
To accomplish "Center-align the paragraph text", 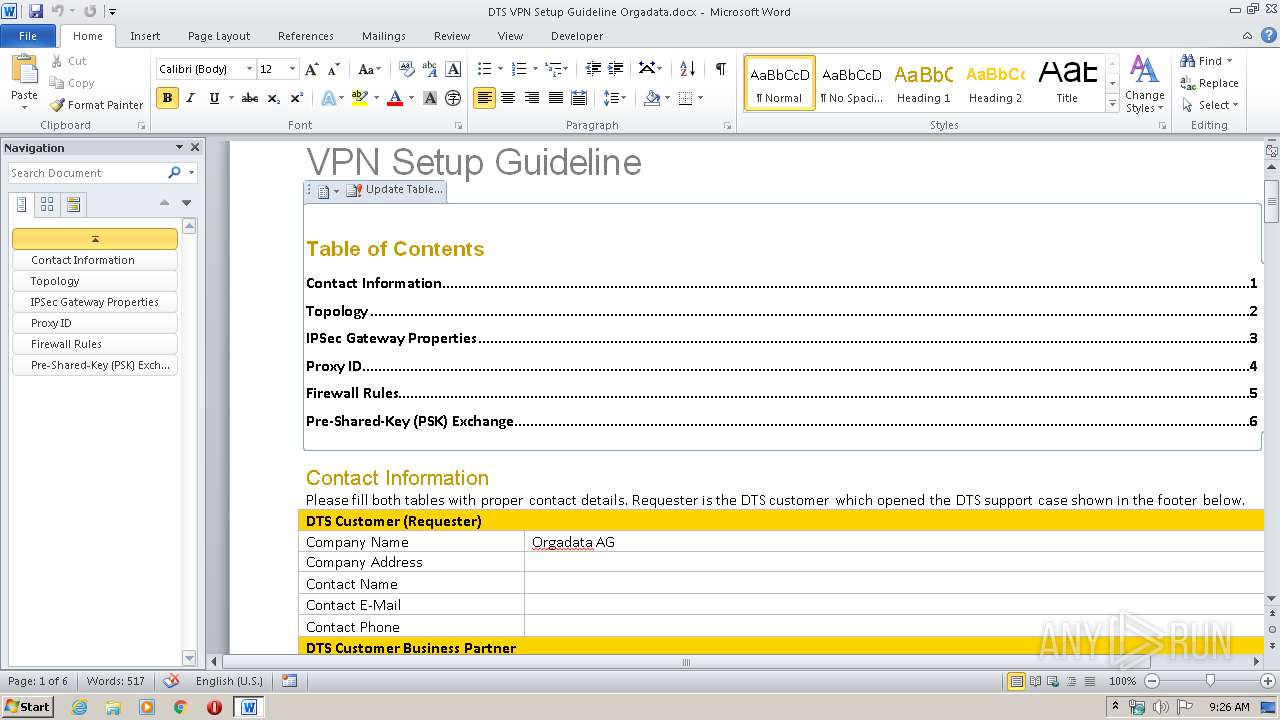I will 508,98.
